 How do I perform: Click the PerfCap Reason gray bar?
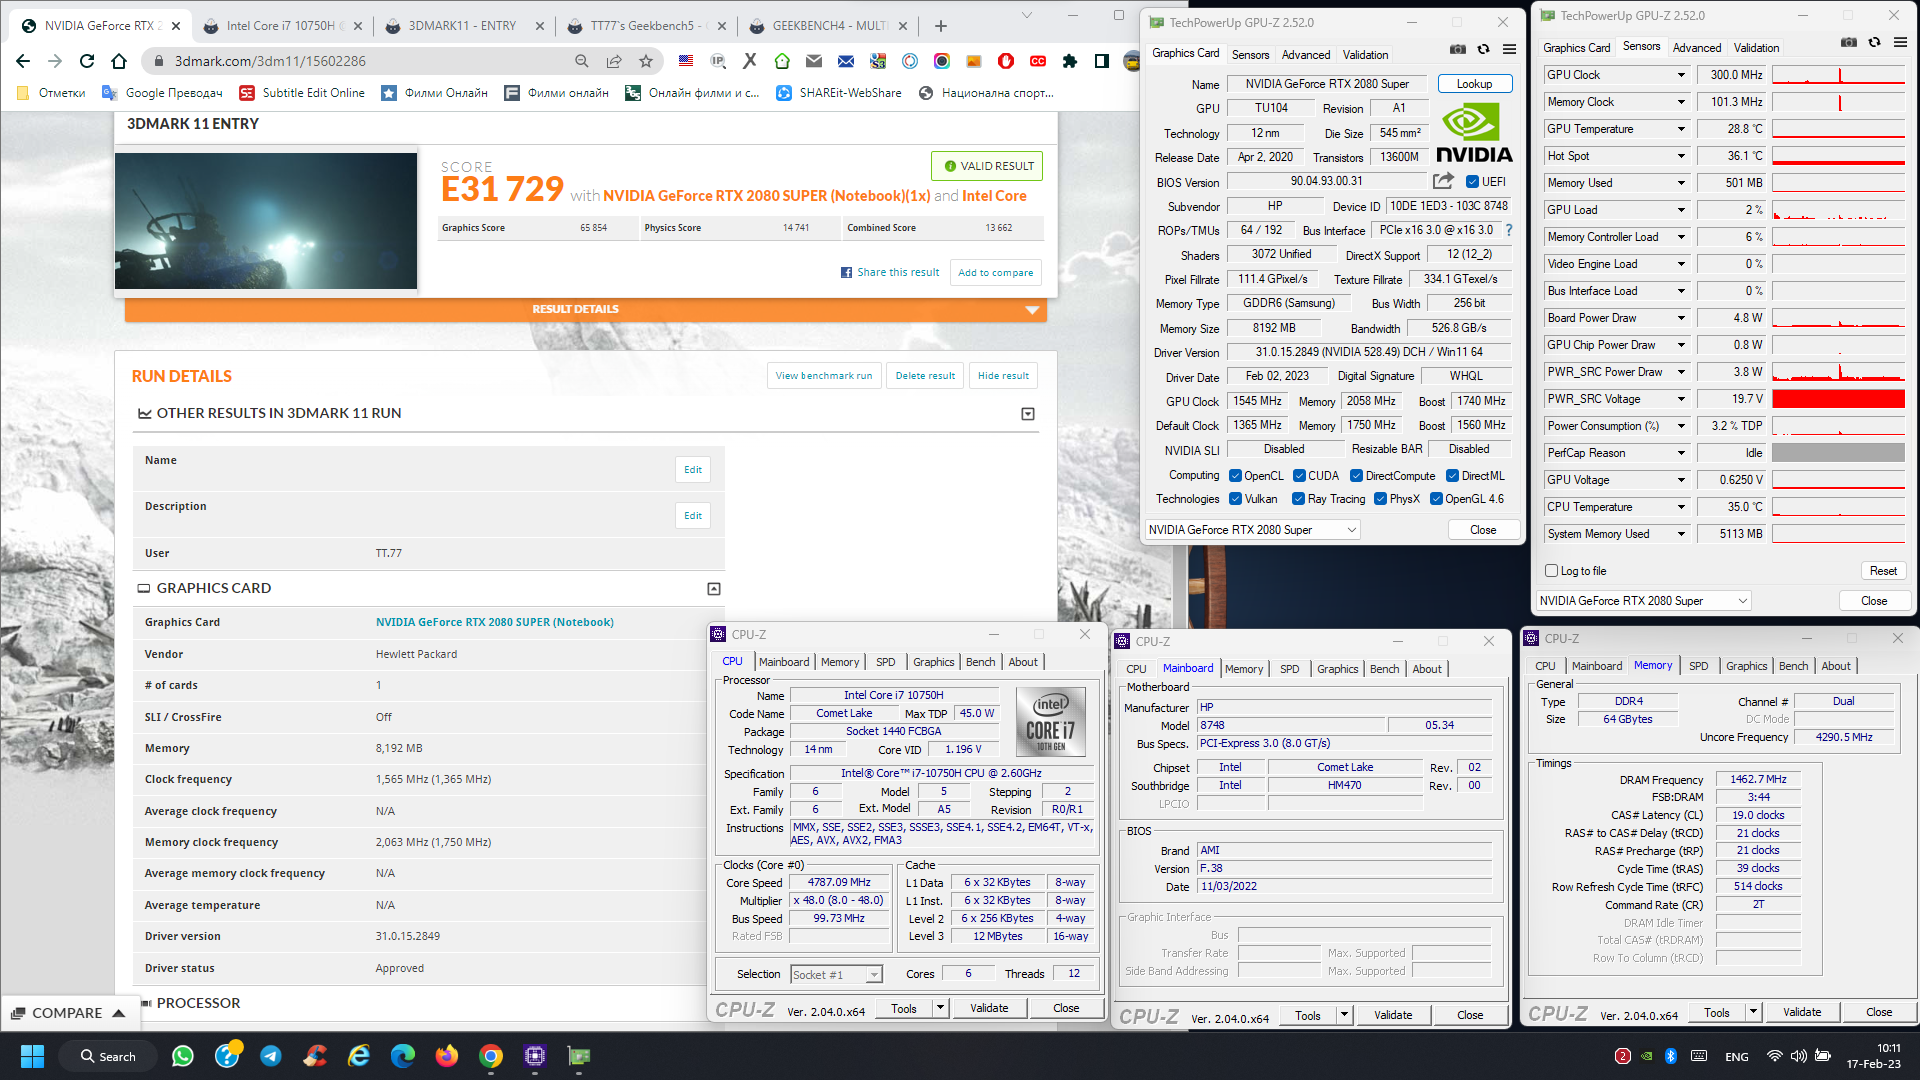pyautogui.click(x=1838, y=453)
